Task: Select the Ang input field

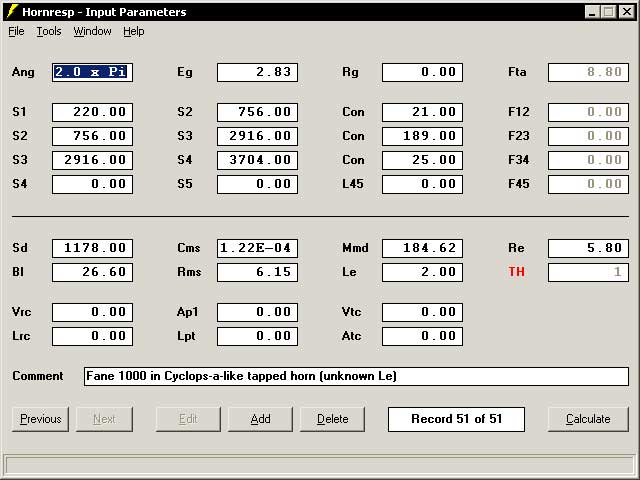Action: (x=92, y=72)
